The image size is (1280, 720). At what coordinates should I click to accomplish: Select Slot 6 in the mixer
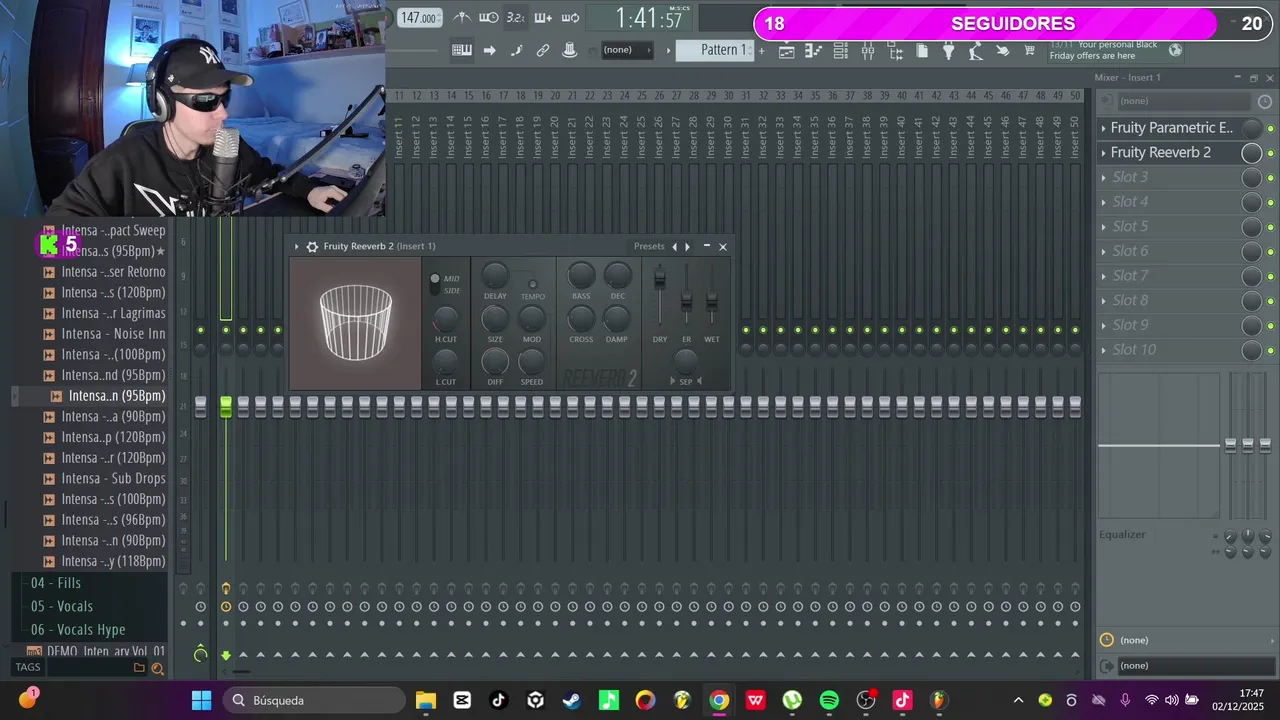click(x=1131, y=251)
